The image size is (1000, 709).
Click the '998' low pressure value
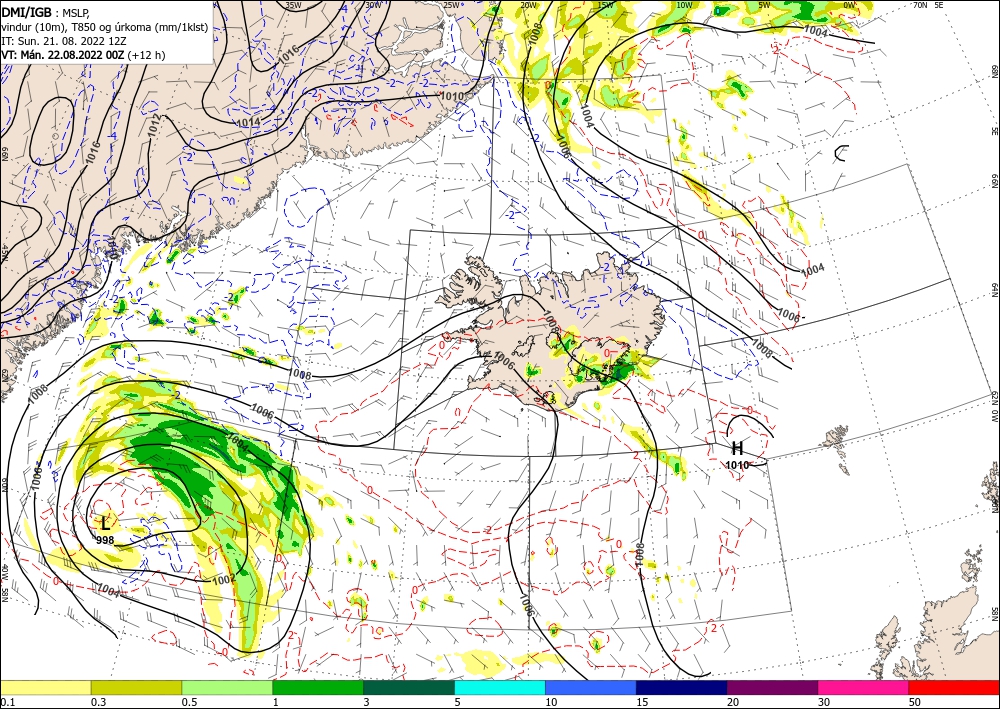pos(105,540)
